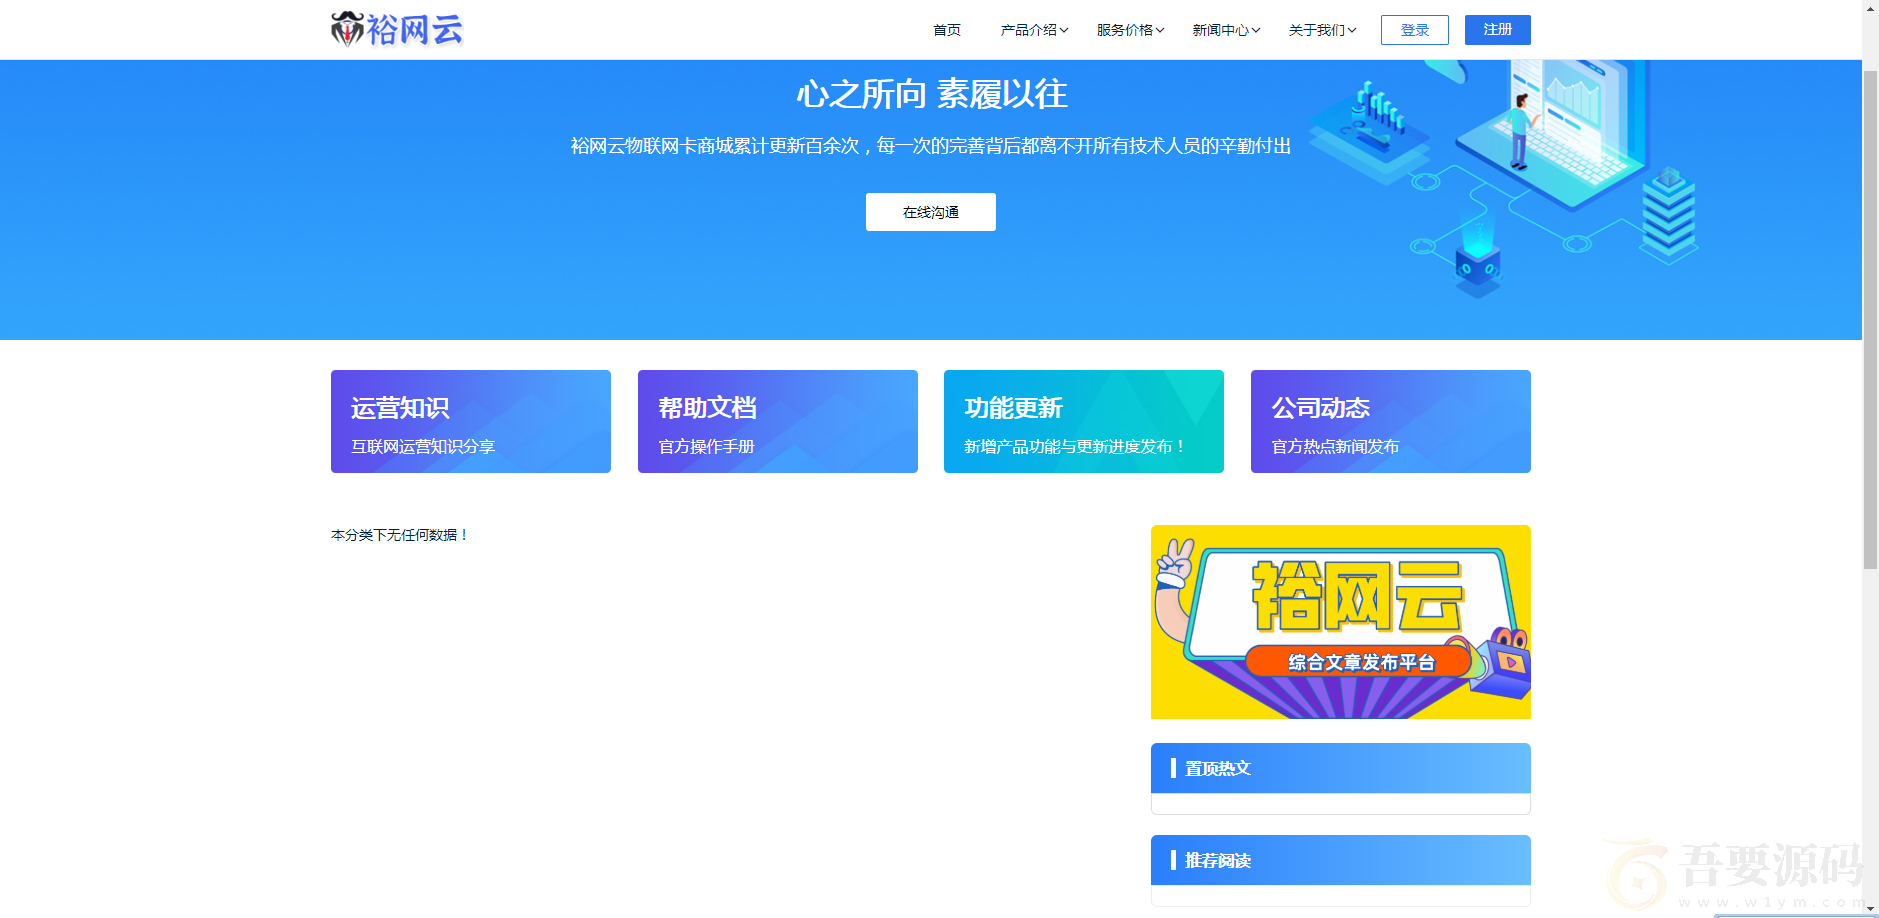Click the 裕网云 logo in the header
Screen dimensions: 1879x918
pos(397,30)
